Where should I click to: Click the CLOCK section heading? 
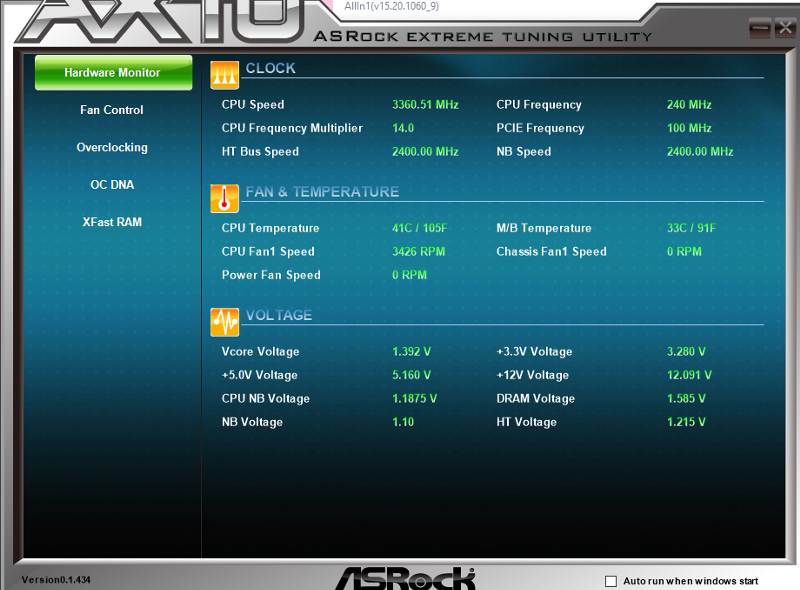[270, 68]
